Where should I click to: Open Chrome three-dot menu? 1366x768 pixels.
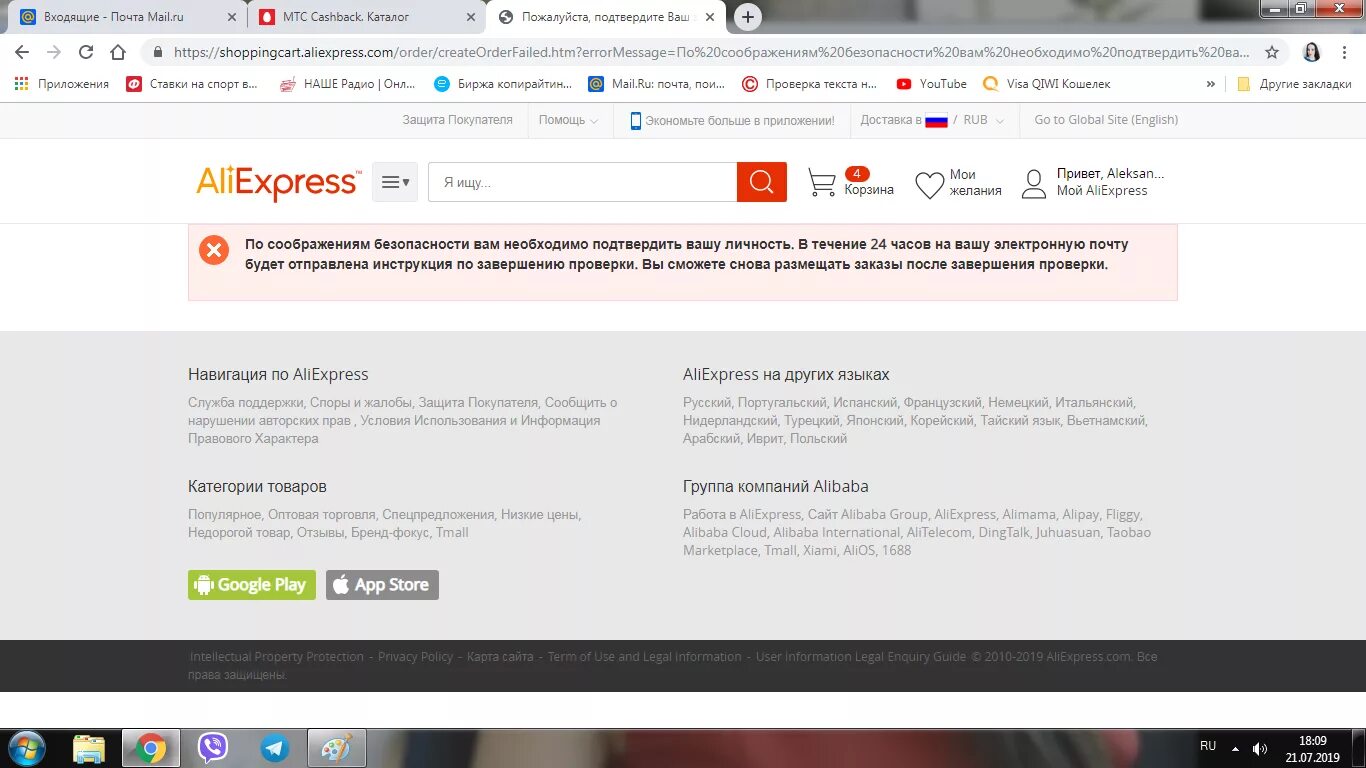1345,52
